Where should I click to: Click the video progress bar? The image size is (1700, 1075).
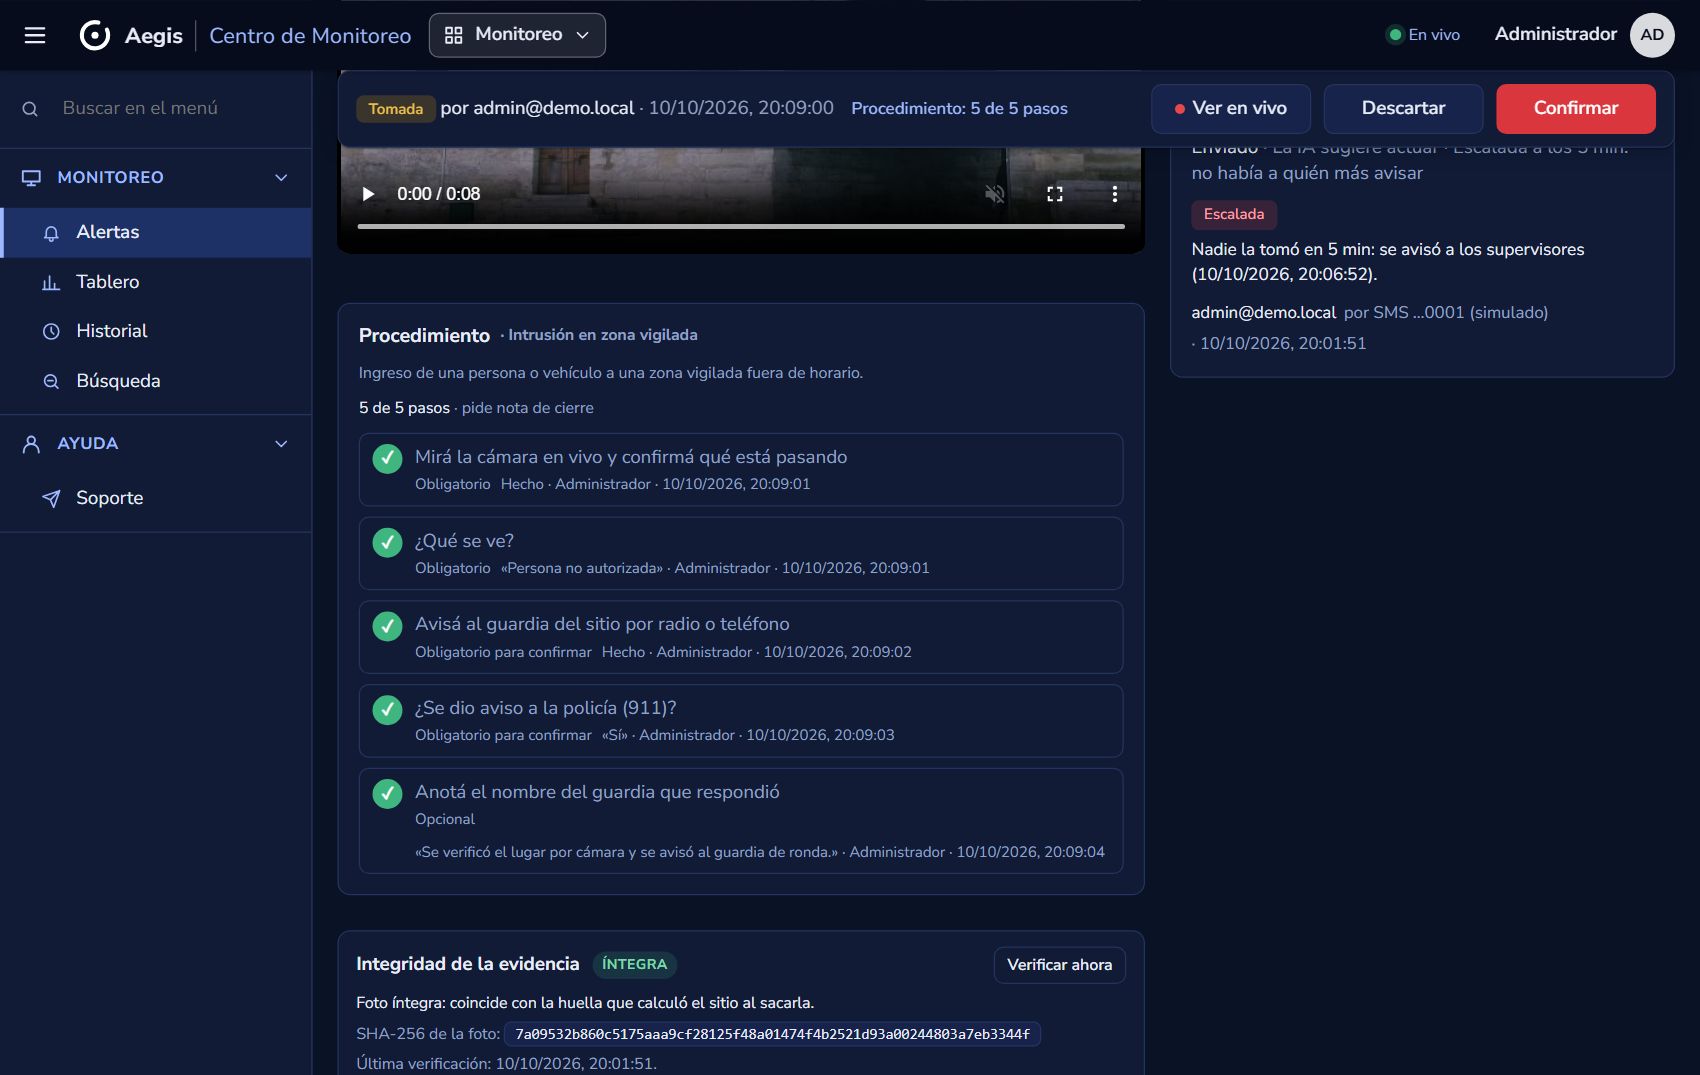click(741, 227)
